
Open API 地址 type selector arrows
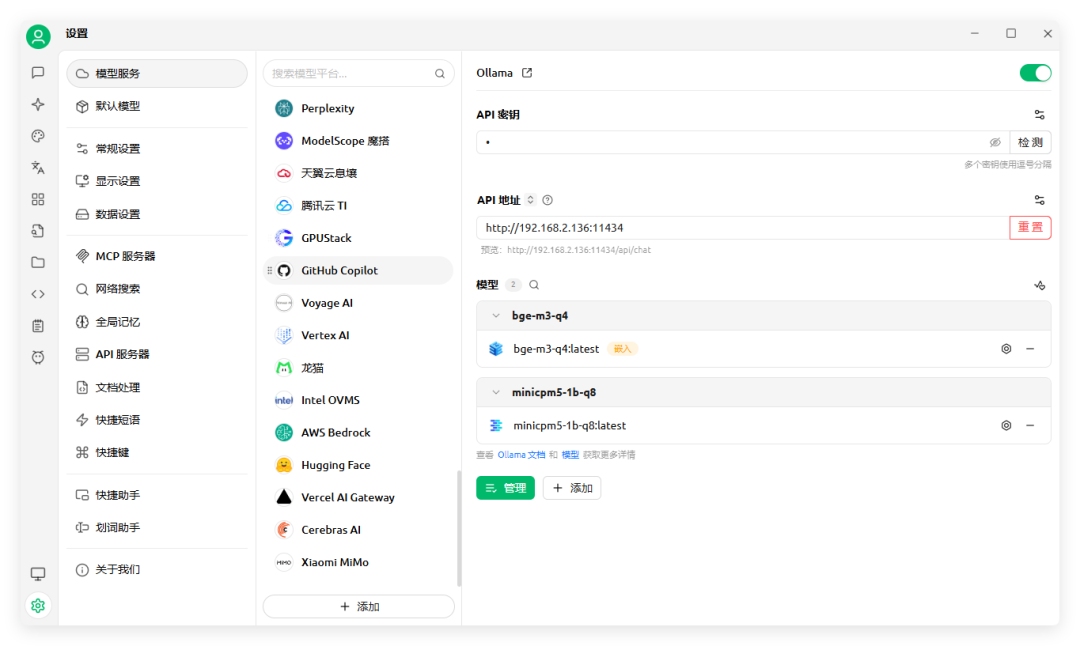(530, 200)
